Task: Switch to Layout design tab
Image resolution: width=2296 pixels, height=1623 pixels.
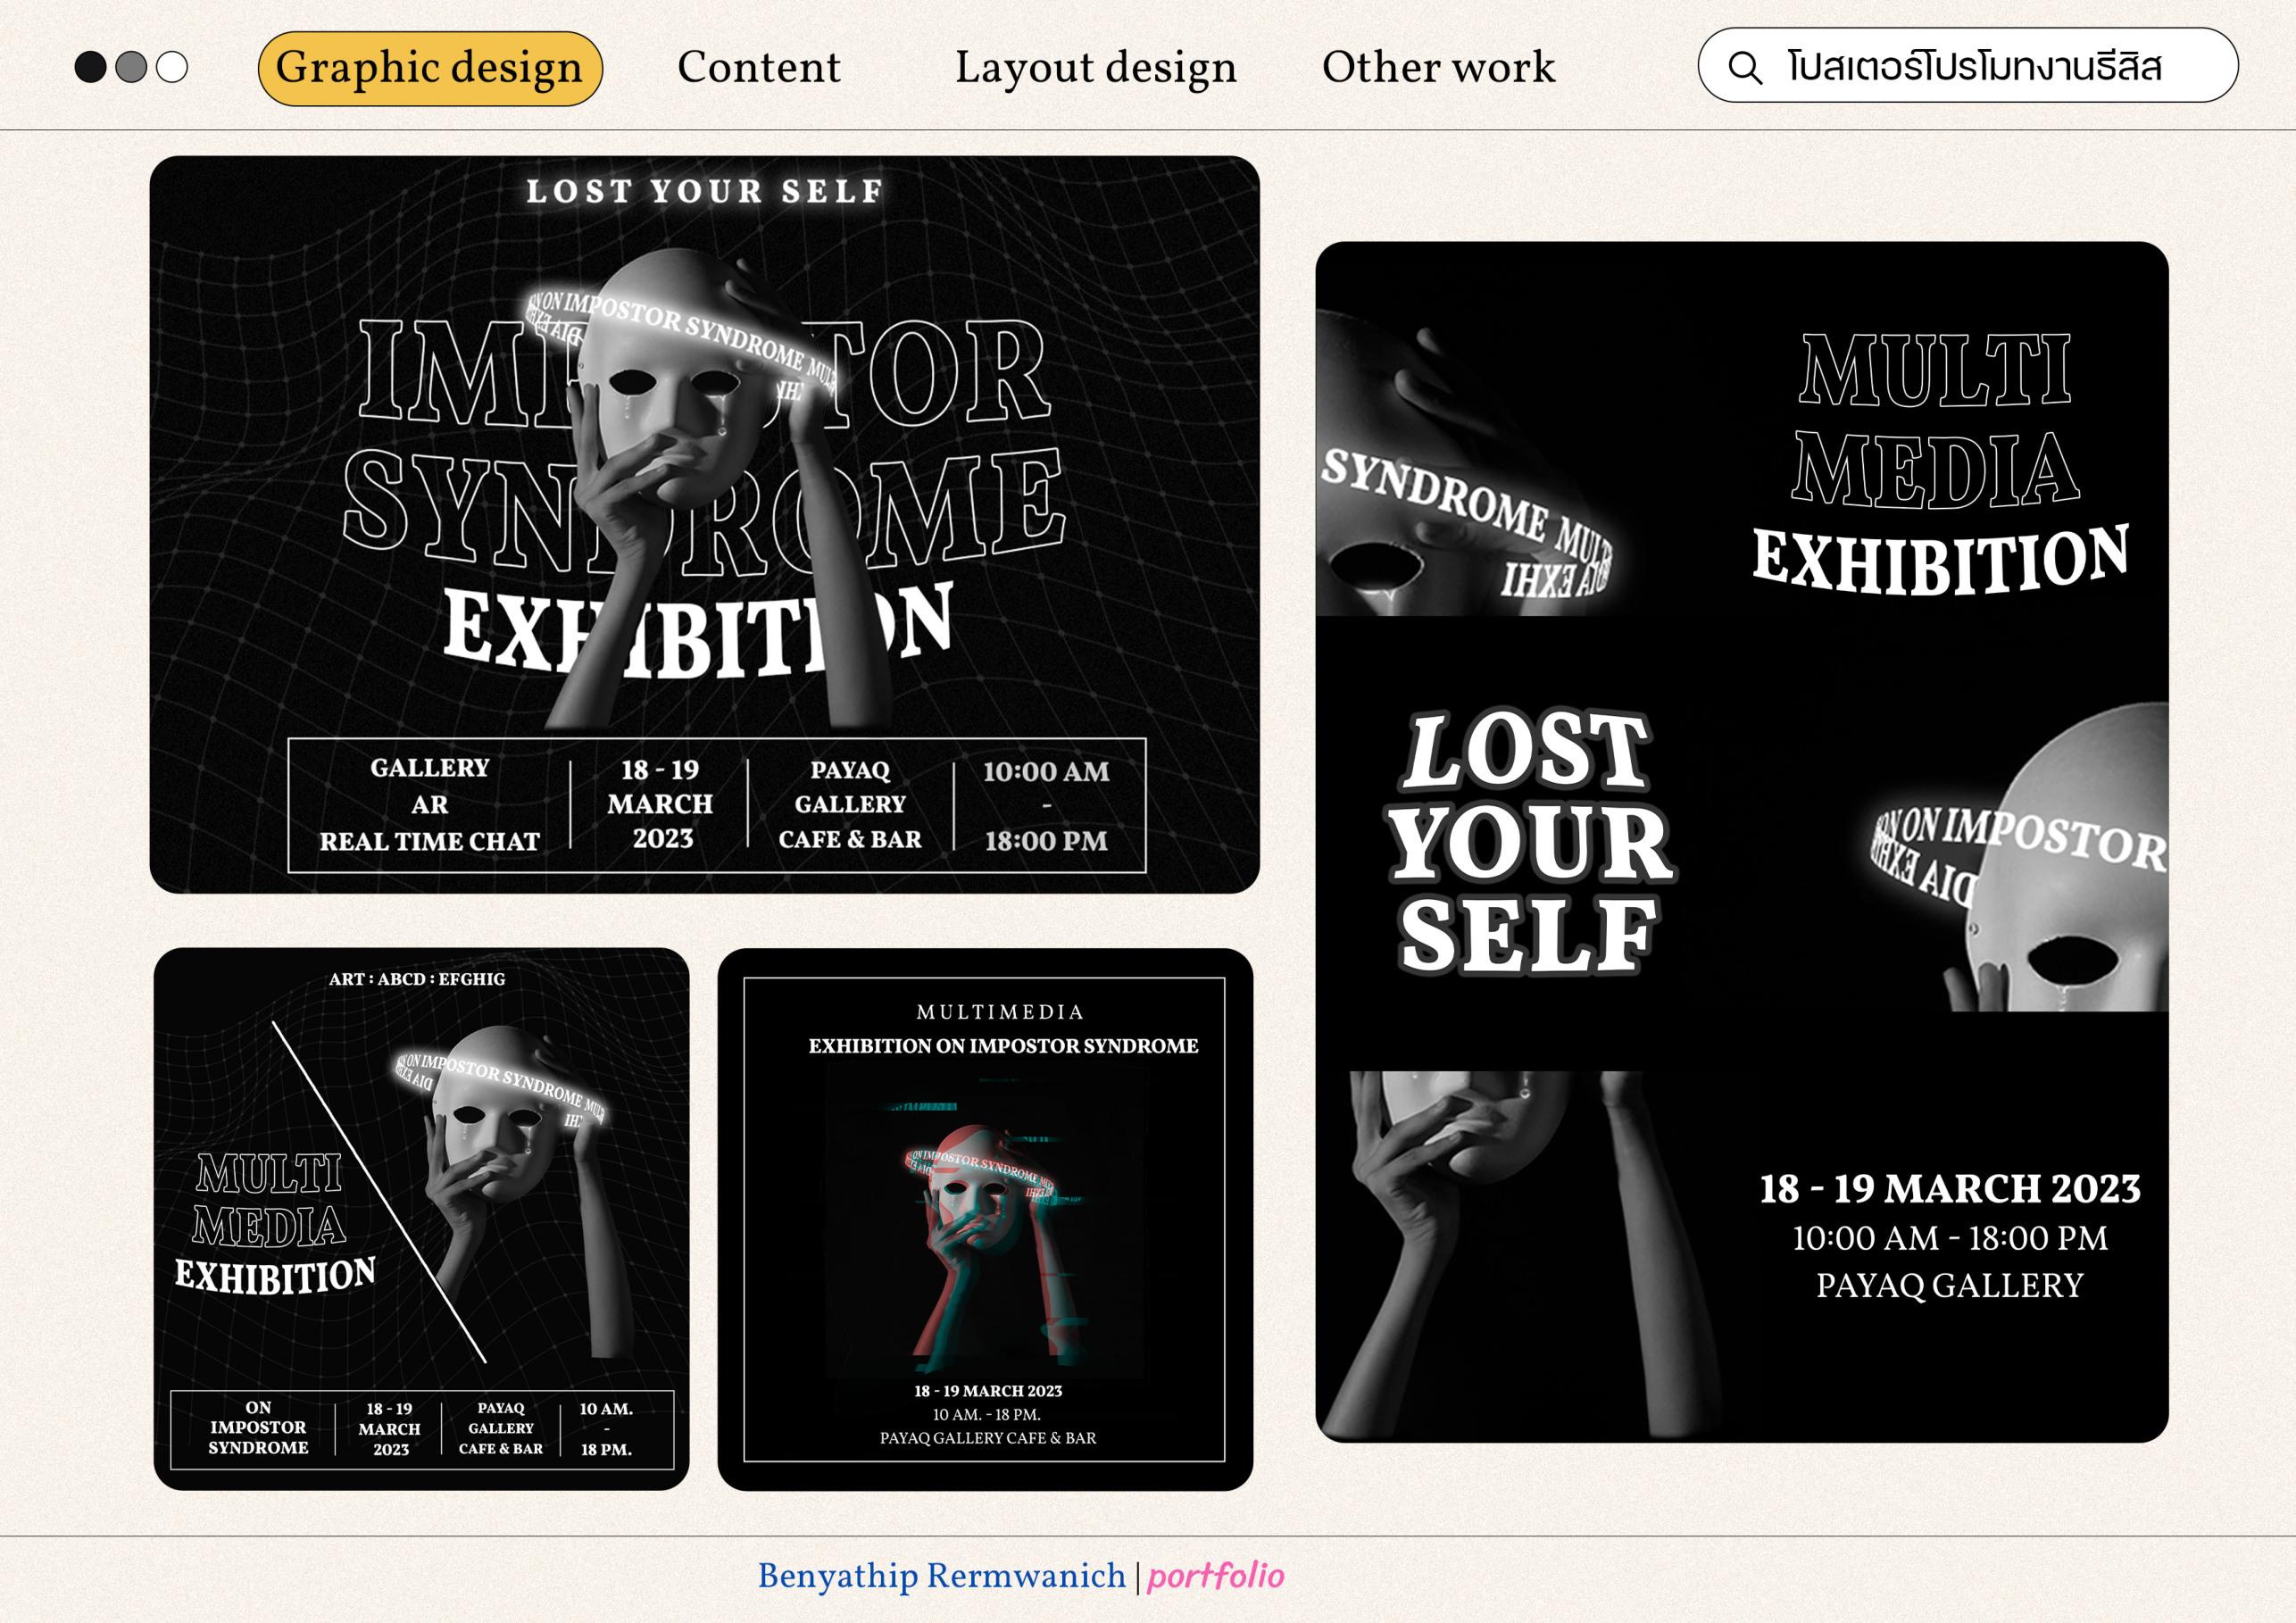Action: coord(1095,68)
